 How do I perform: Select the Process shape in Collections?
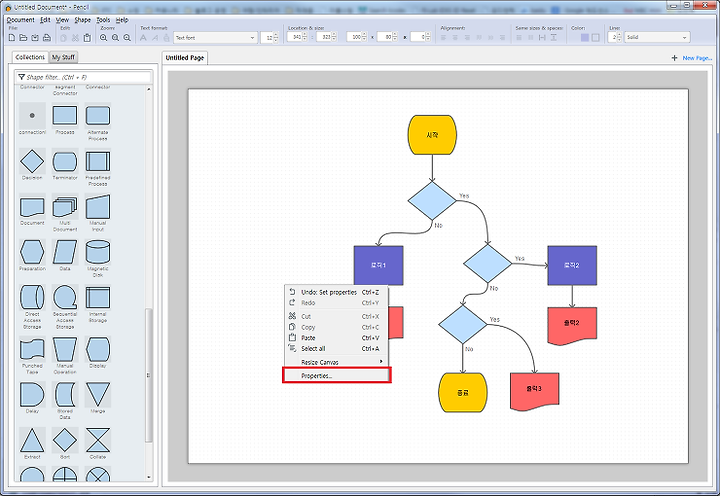point(65,115)
